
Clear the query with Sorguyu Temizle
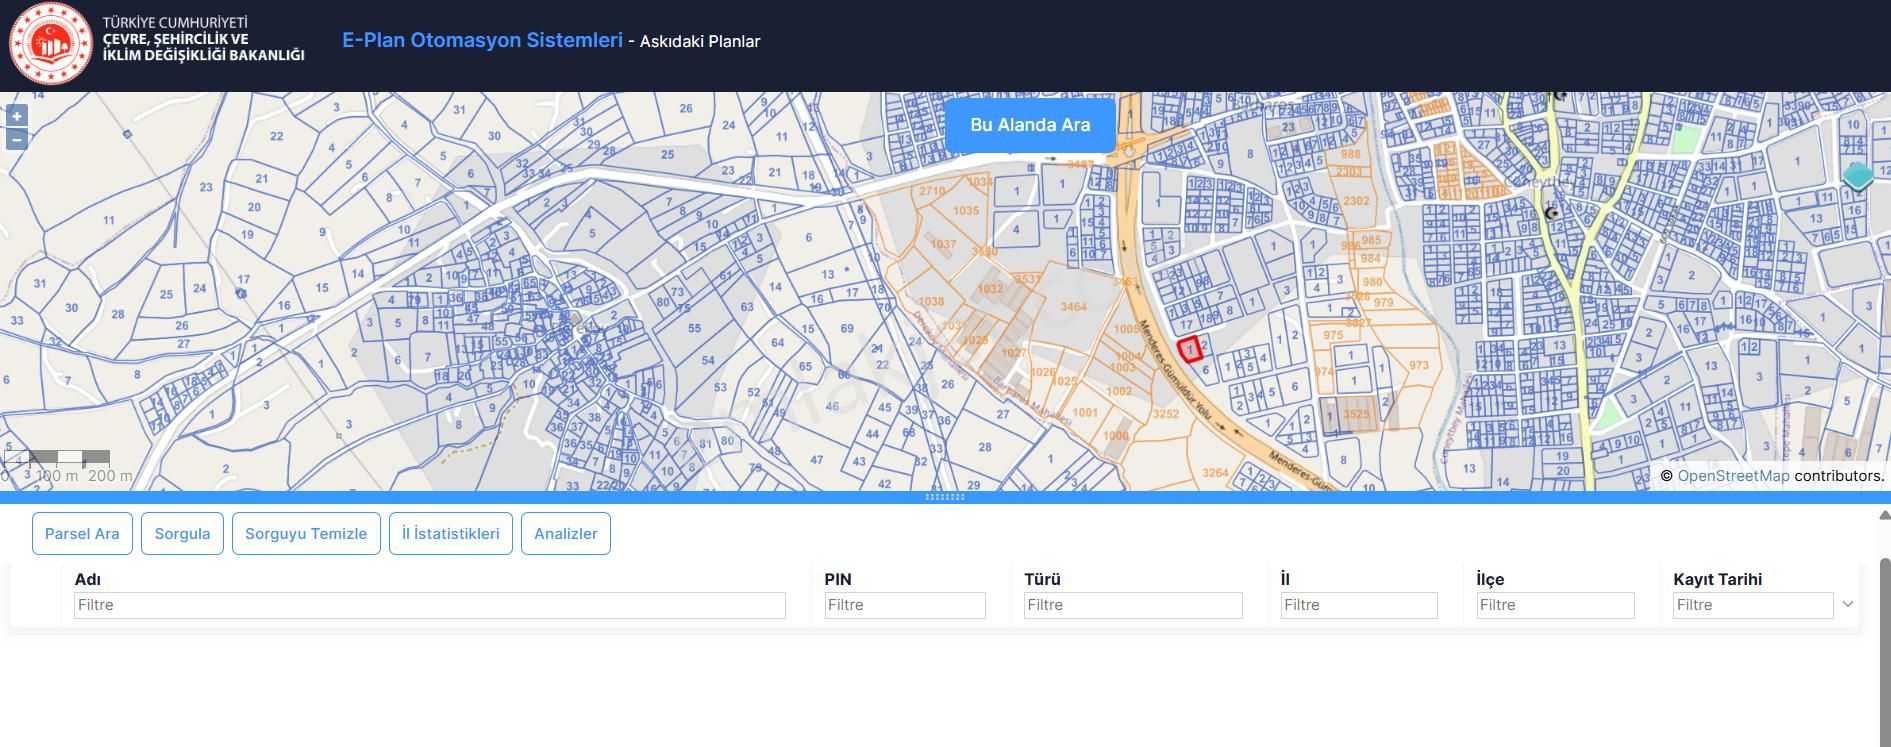tap(306, 534)
